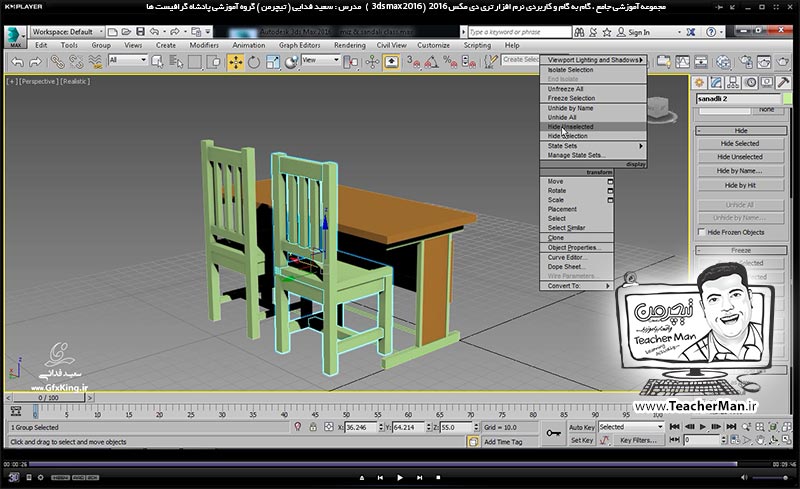
Task: Activate the Select and Scale tool
Action: pos(272,62)
